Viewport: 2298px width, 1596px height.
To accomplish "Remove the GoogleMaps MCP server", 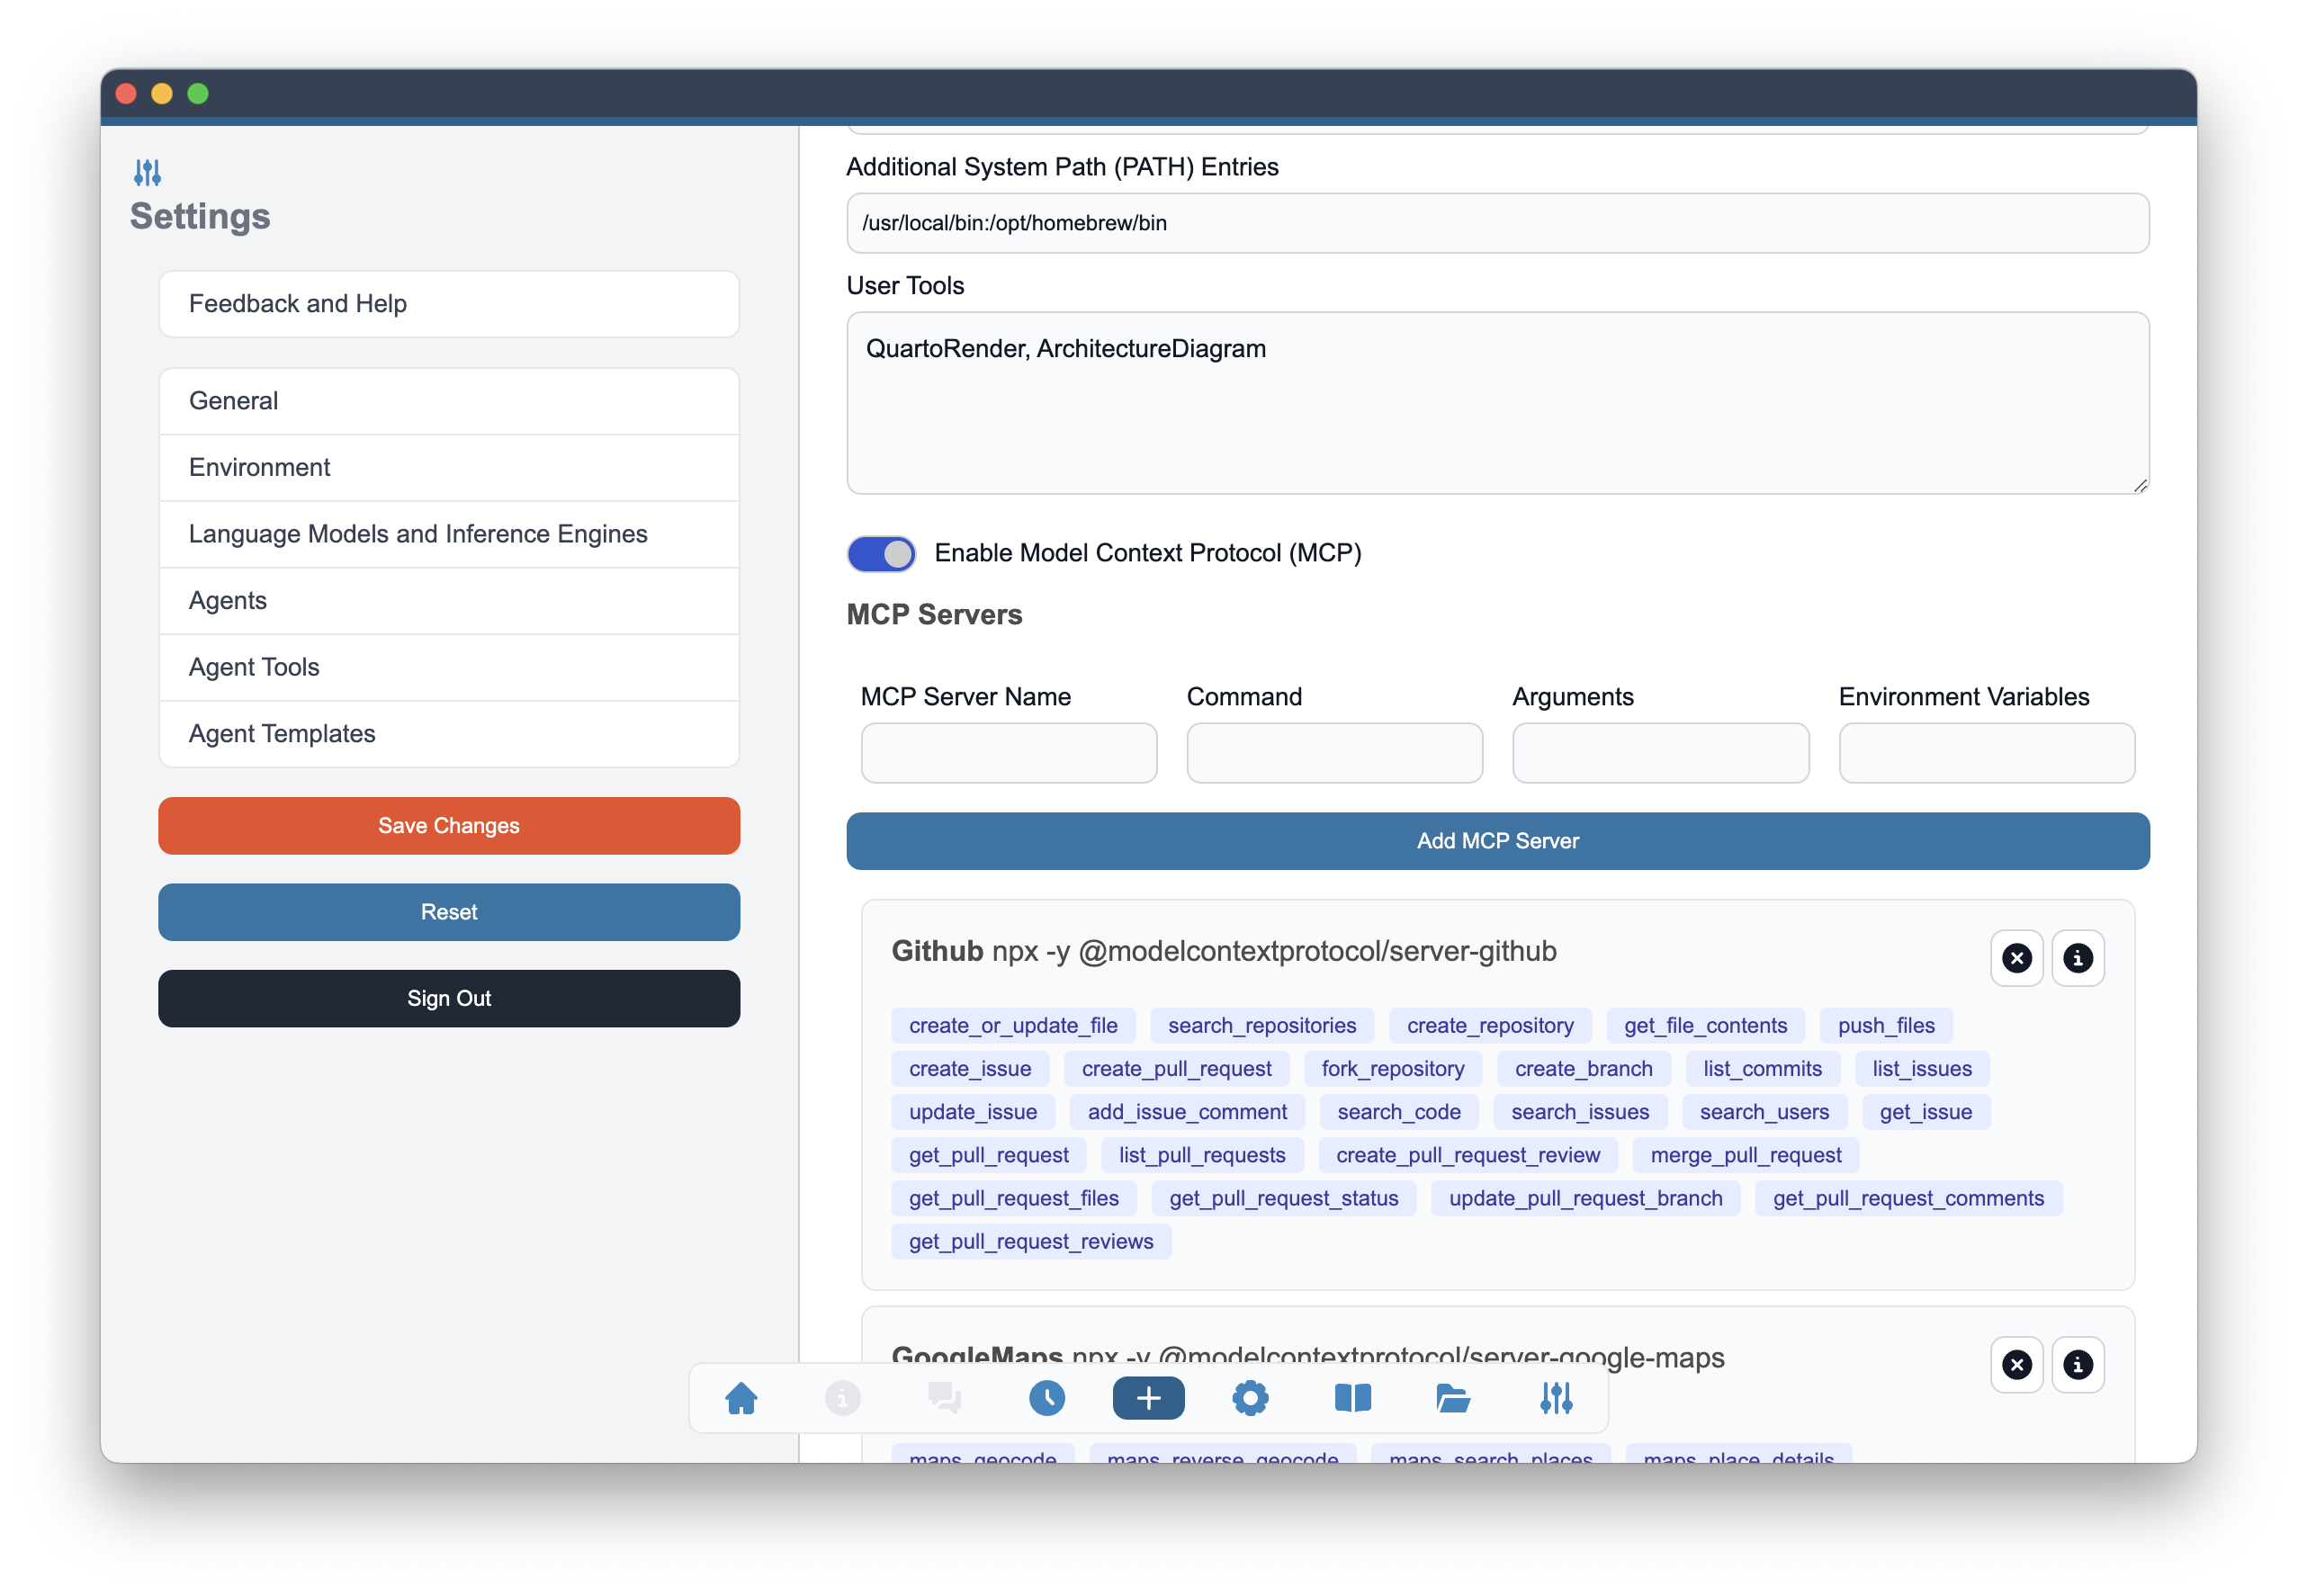I will click(2016, 1364).
